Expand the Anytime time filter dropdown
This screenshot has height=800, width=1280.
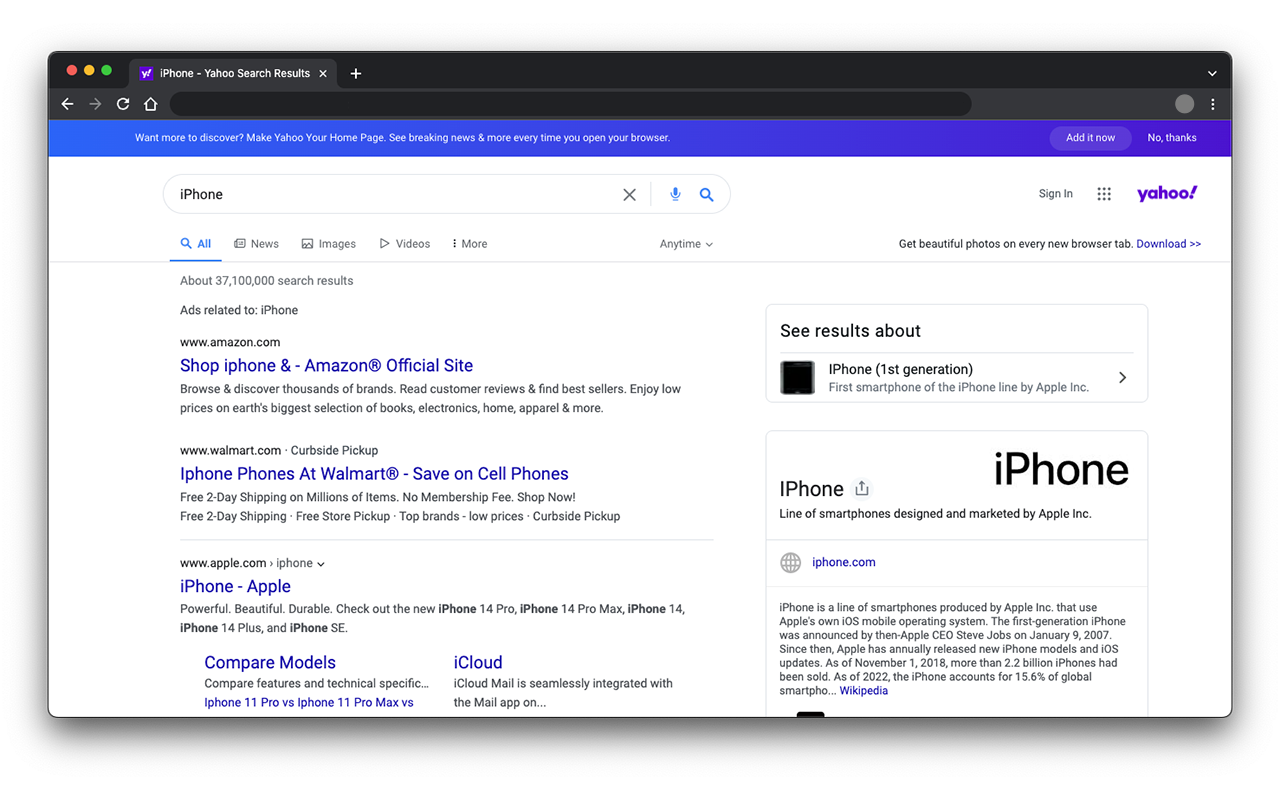coord(686,244)
